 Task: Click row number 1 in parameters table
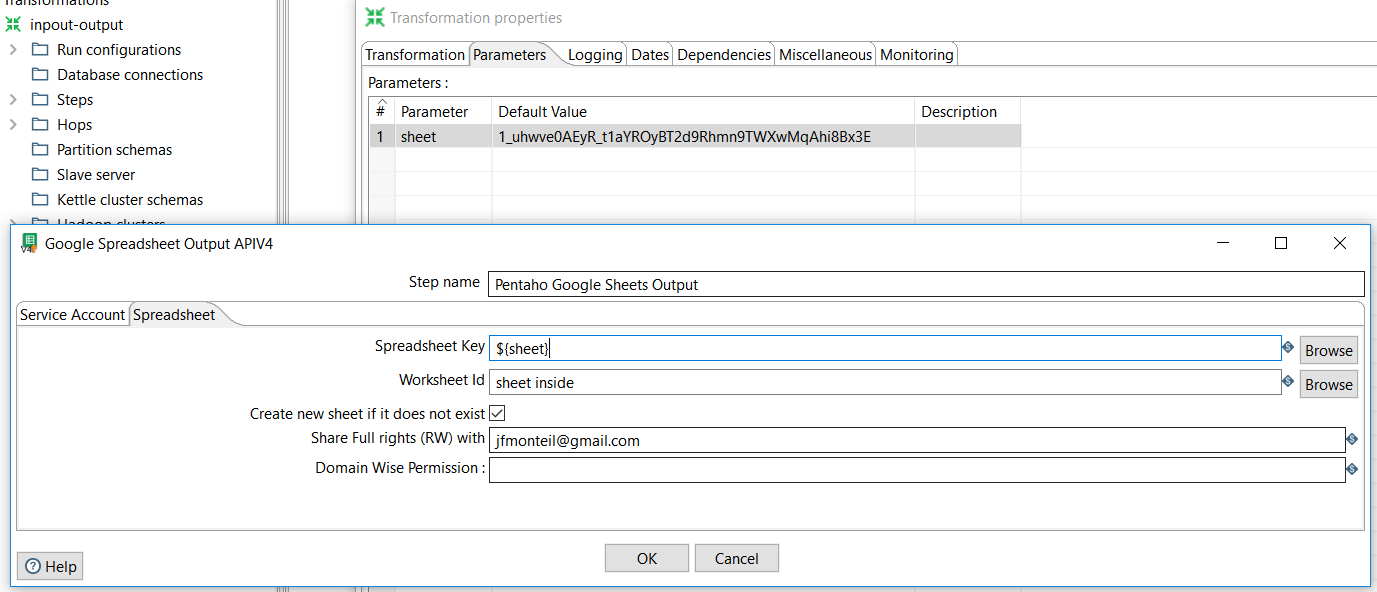coord(381,136)
